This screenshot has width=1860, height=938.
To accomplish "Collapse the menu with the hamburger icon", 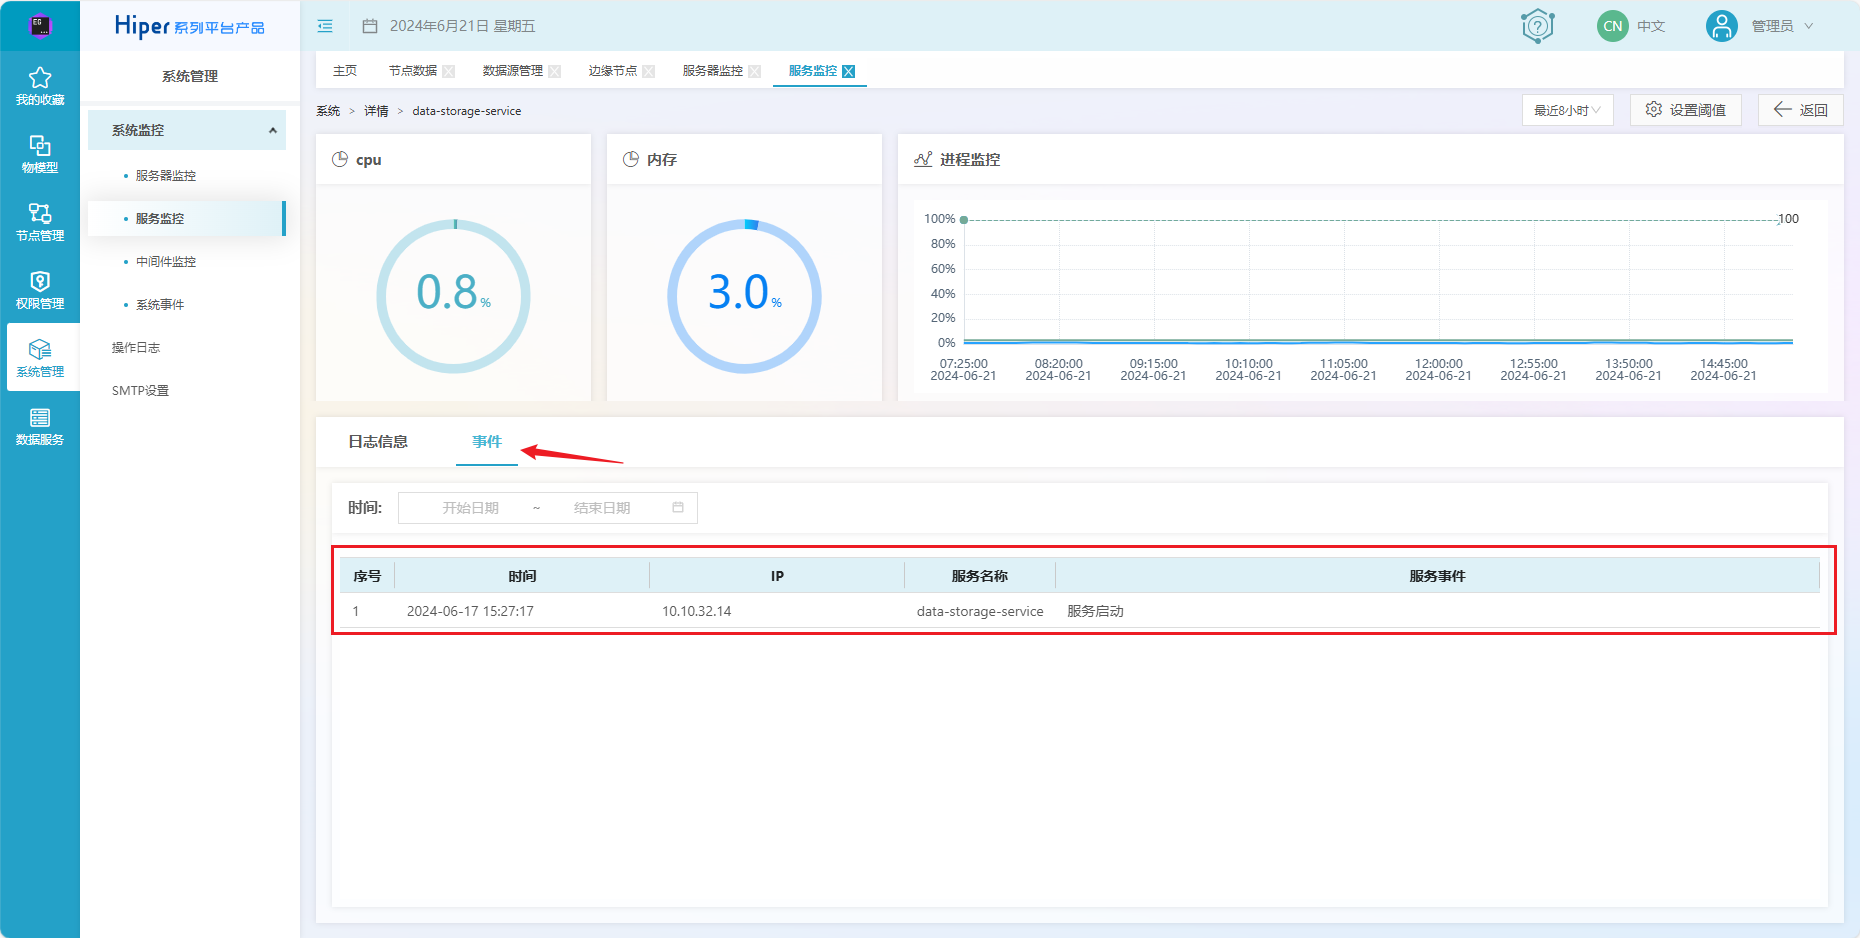I will tap(325, 26).
